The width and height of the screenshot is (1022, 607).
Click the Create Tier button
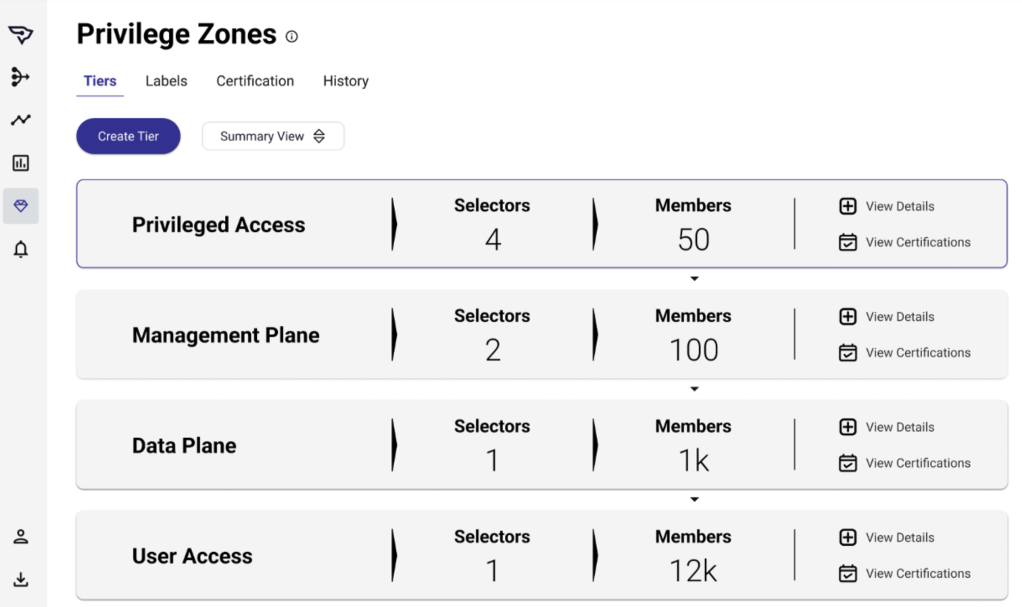point(128,136)
